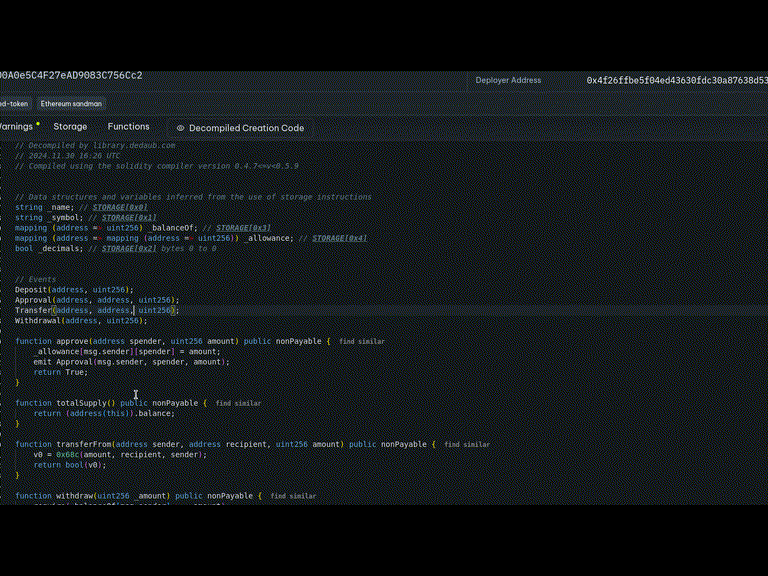Click the Ethereum sandman tag
This screenshot has width=768, height=576.
[x=71, y=103]
